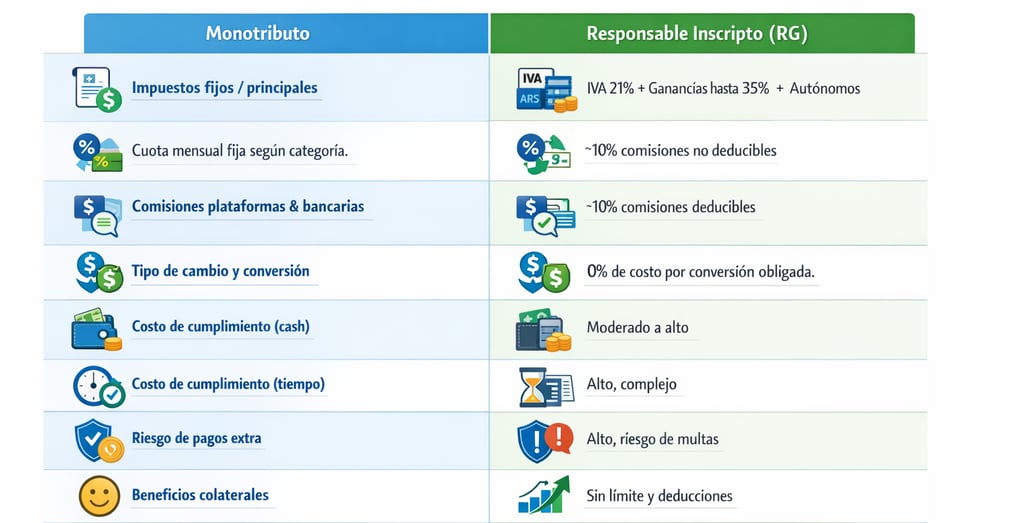Screen dimensions: 1024x523
Task: Click Tipo de cambio y conversión label
Action: click(x=220, y=271)
